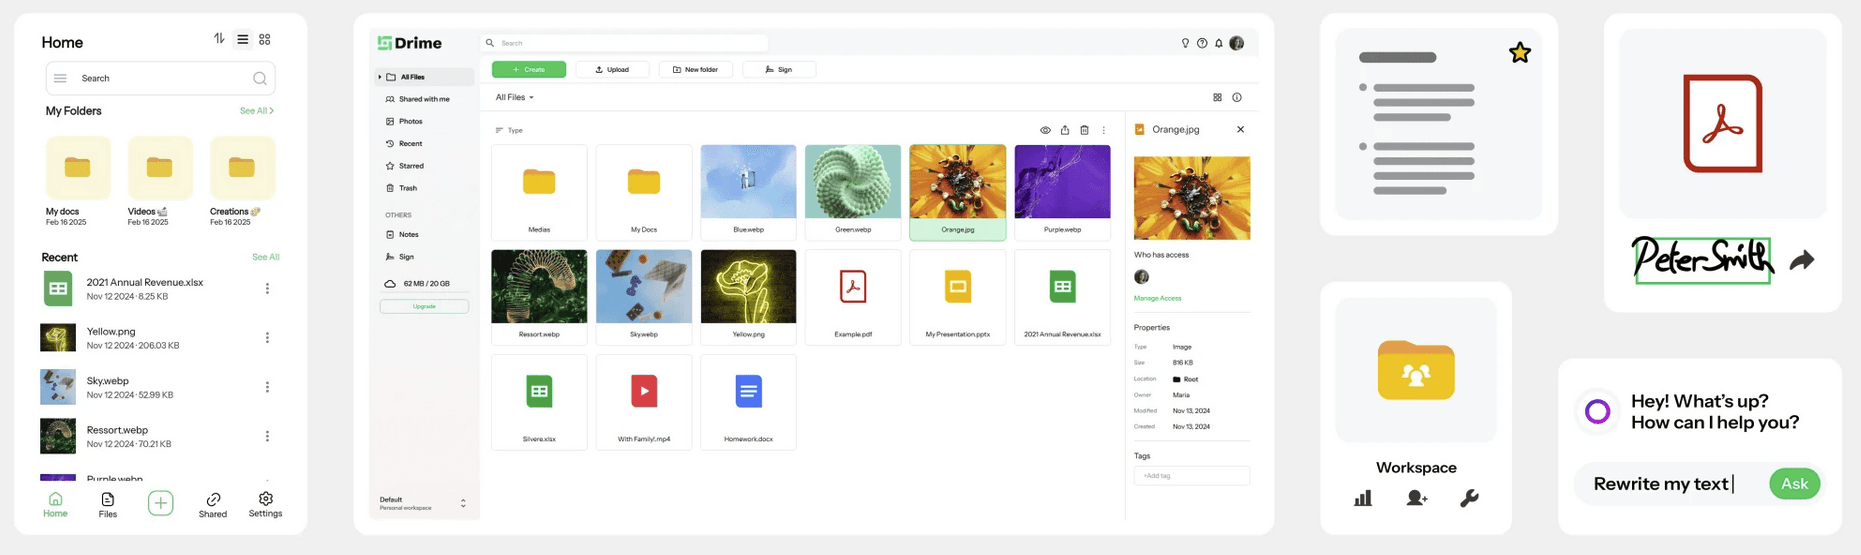Image resolution: width=1861 pixels, height=555 pixels.
Task: Click the trash delete icon in selection toolbar
Action: pyautogui.click(x=1084, y=130)
